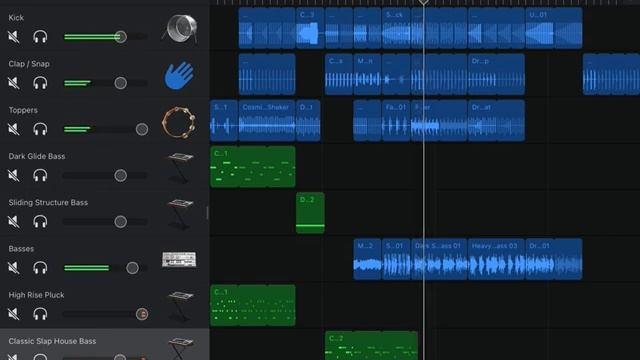Mute the Dark Glide Bass track
The height and width of the screenshot is (360, 640).
(x=14, y=176)
